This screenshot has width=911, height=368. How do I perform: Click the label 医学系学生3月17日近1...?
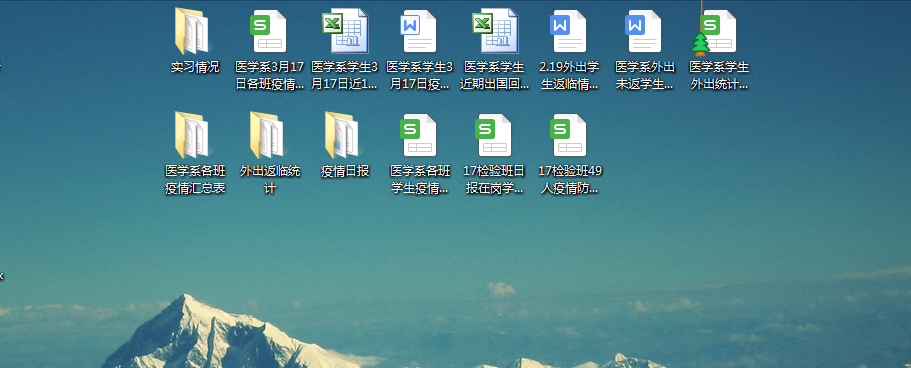click(x=345, y=76)
